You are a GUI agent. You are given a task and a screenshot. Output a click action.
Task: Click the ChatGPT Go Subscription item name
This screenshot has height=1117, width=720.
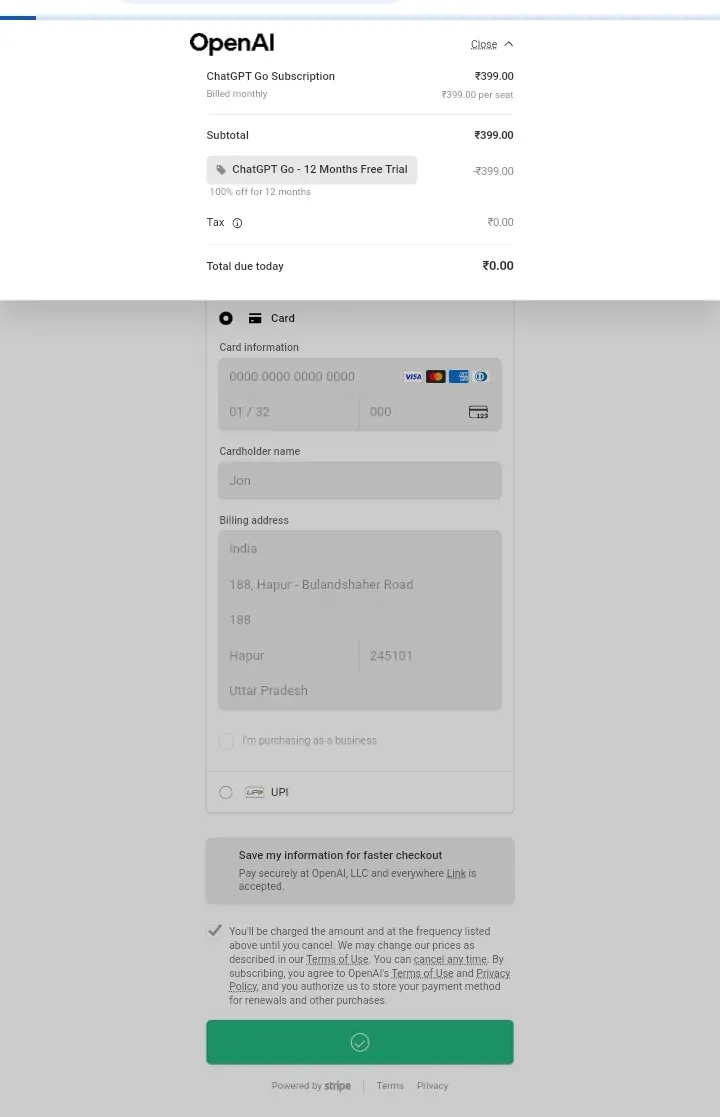click(271, 76)
